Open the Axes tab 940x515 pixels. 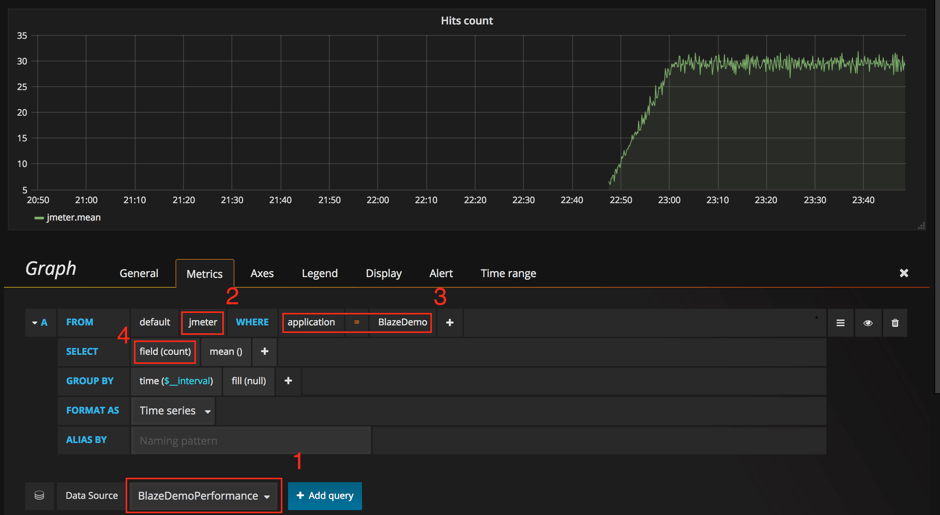pos(262,273)
